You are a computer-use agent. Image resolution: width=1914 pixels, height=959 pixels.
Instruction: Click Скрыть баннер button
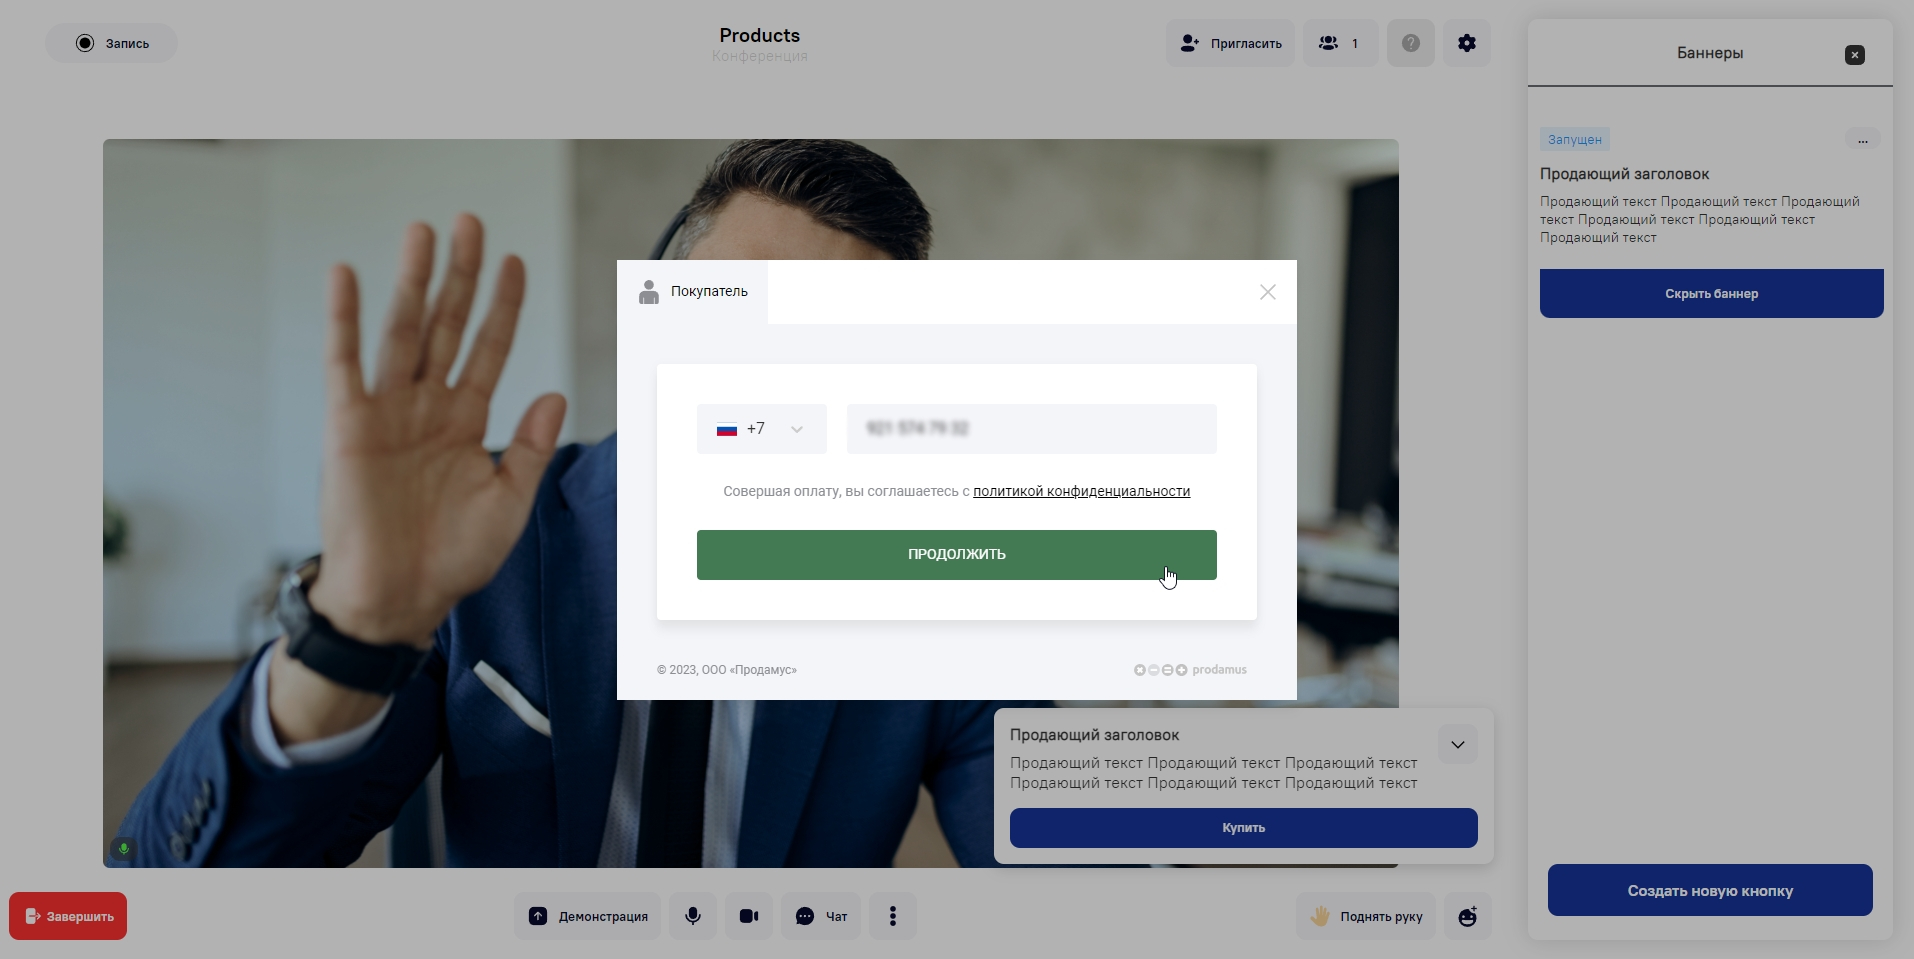tap(1712, 293)
